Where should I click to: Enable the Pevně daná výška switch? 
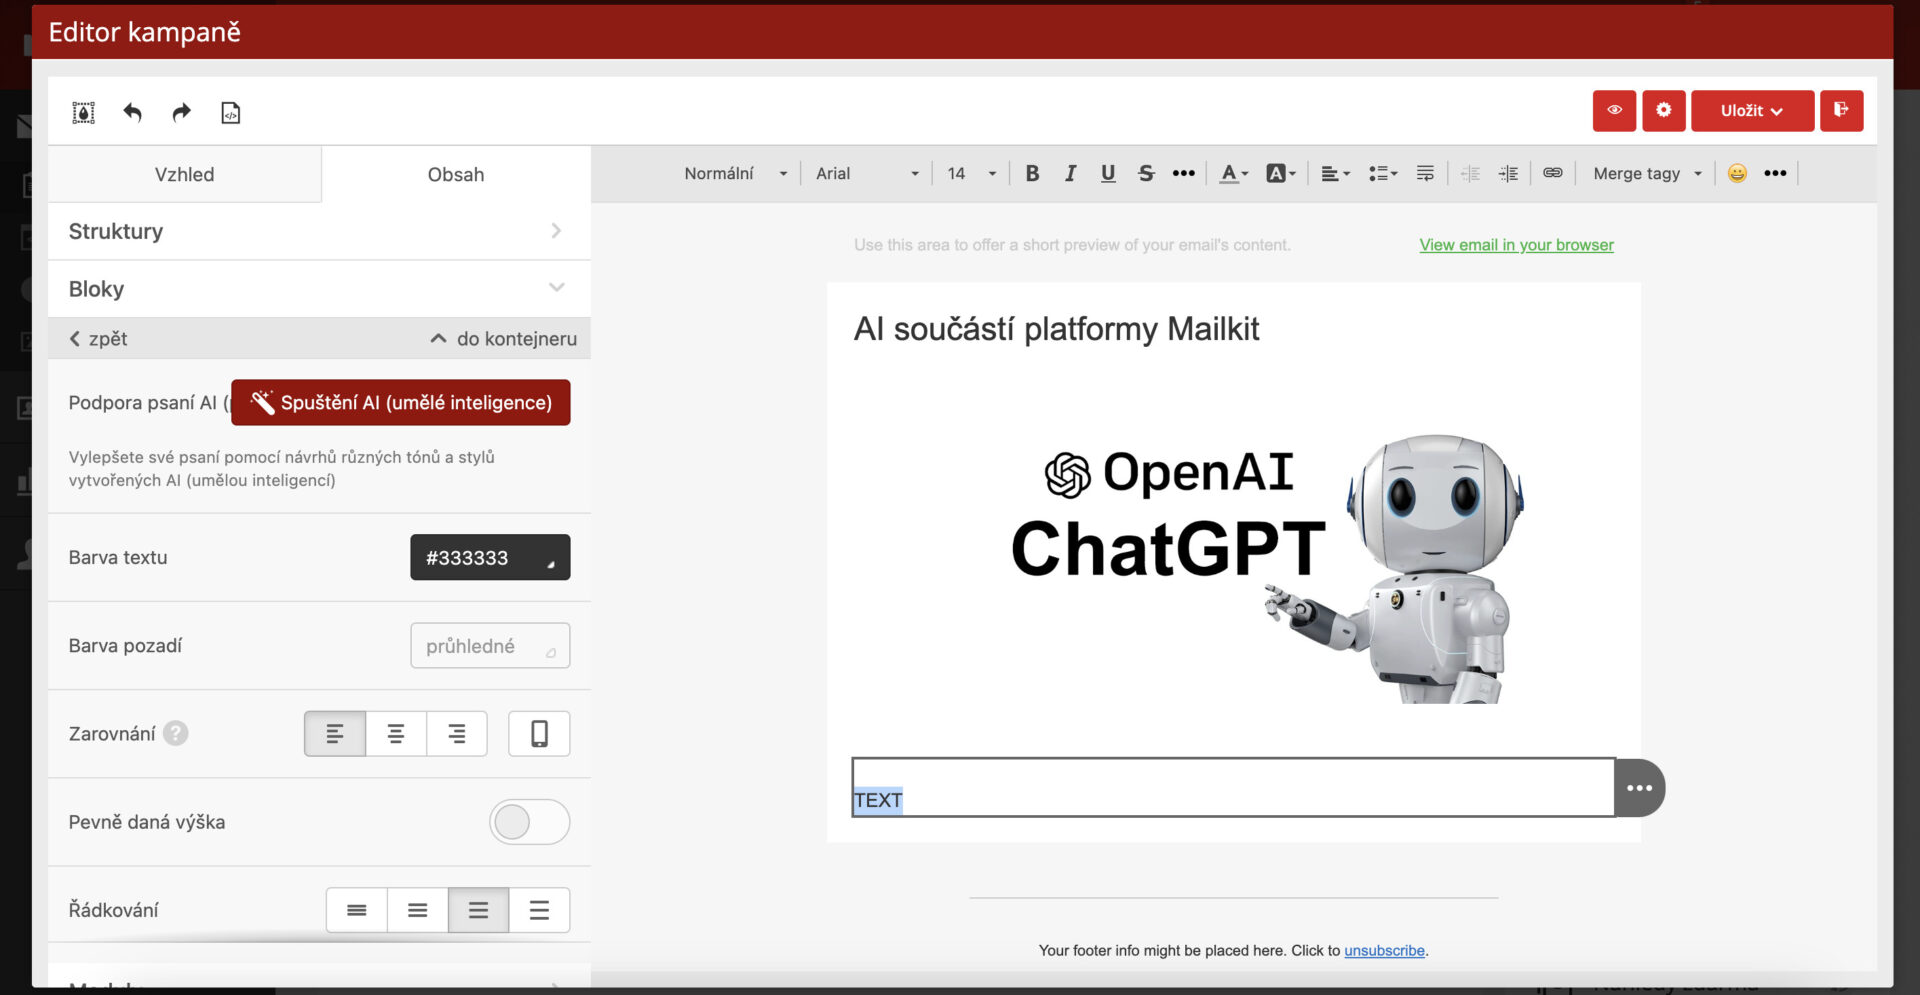pyautogui.click(x=529, y=822)
